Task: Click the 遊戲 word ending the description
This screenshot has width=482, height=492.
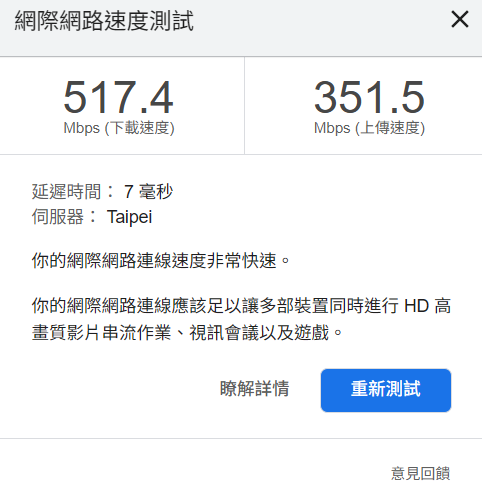Action: click(311, 333)
